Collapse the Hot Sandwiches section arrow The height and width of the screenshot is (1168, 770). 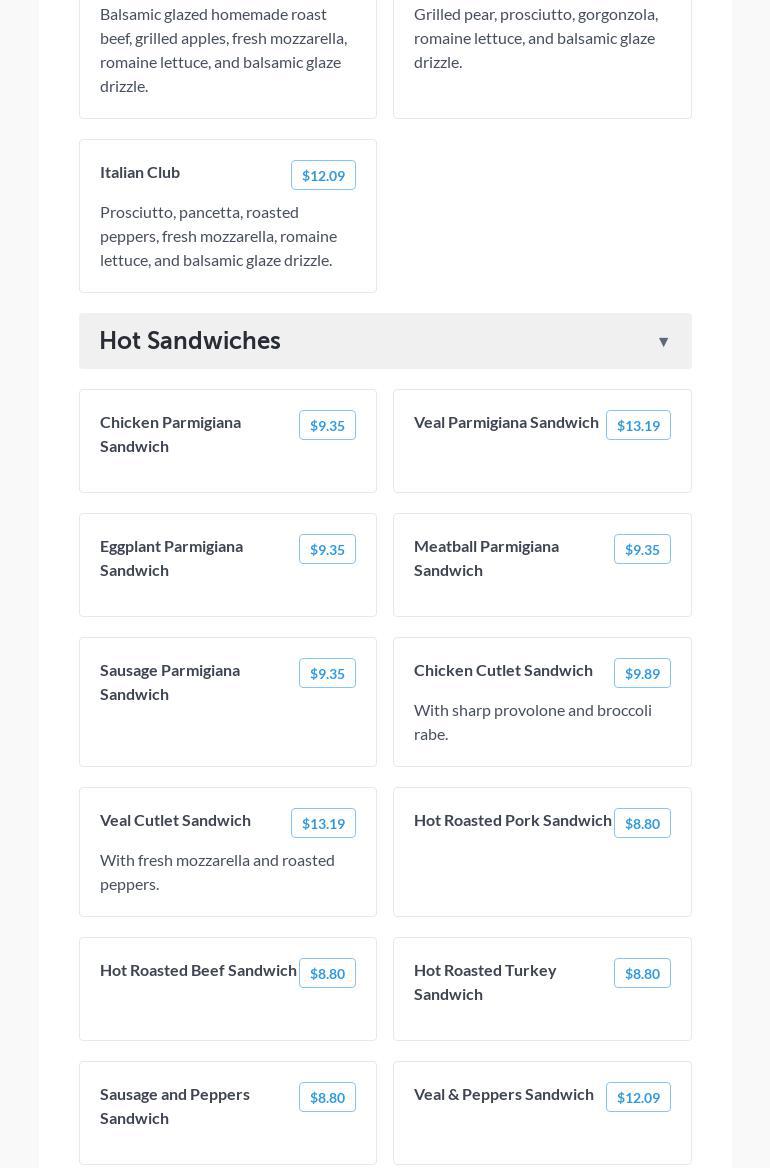pyautogui.click(x=663, y=342)
